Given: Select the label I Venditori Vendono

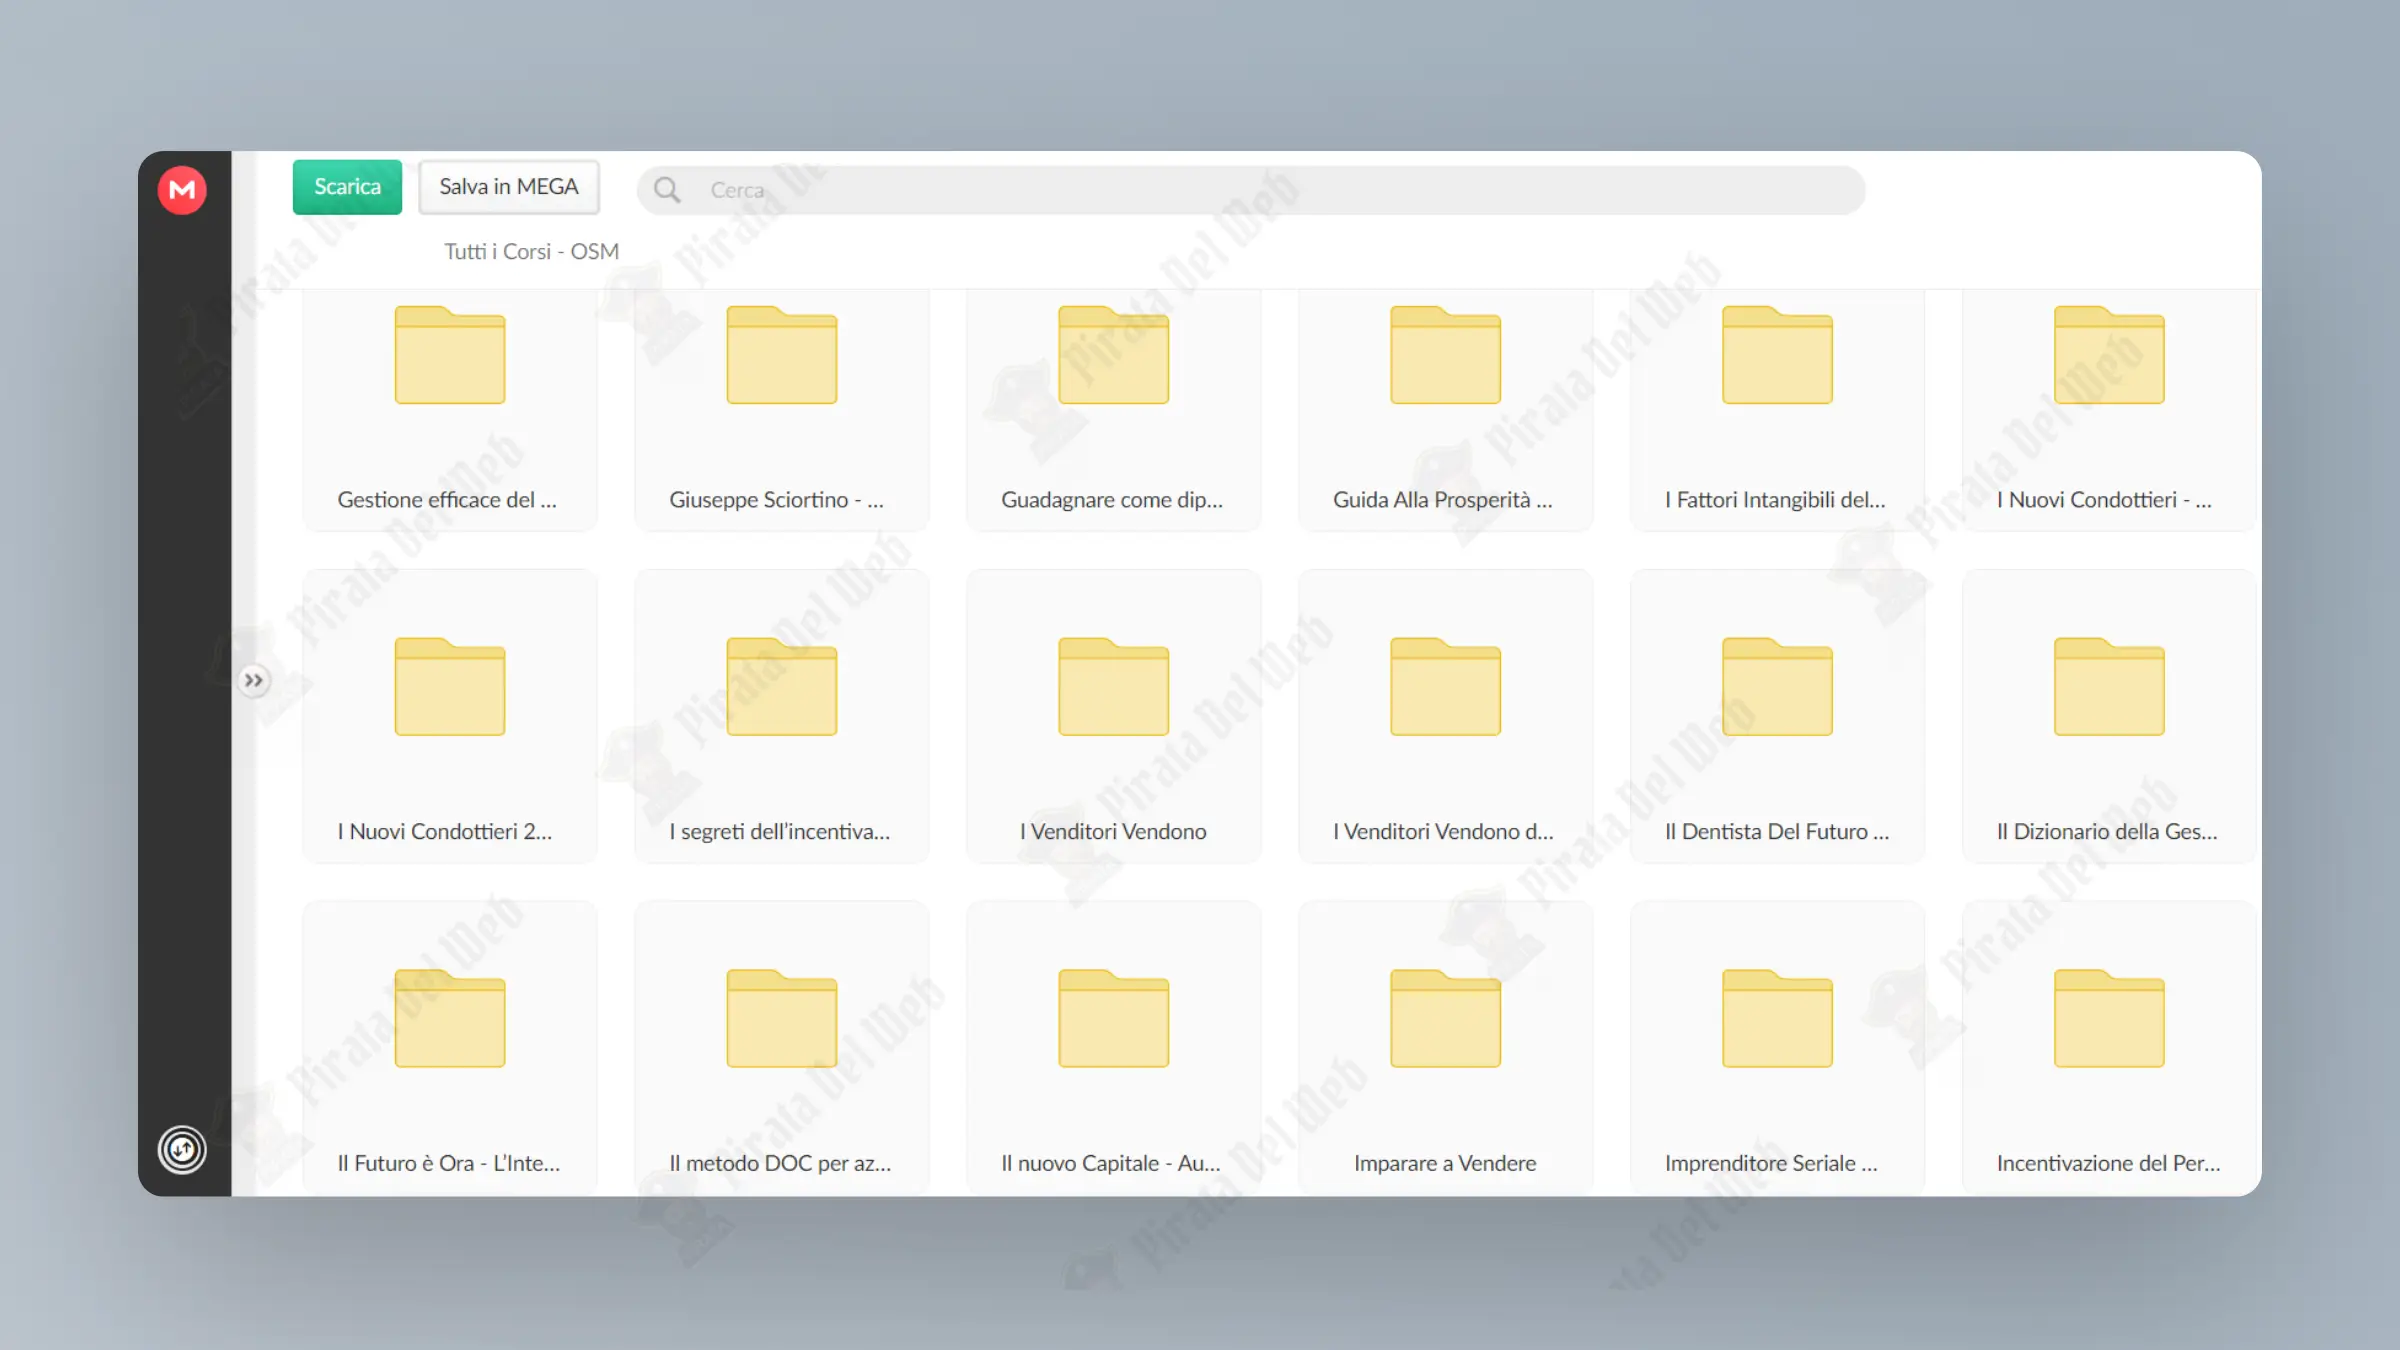Looking at the screenshot, I should click(x=1114, y=832).
